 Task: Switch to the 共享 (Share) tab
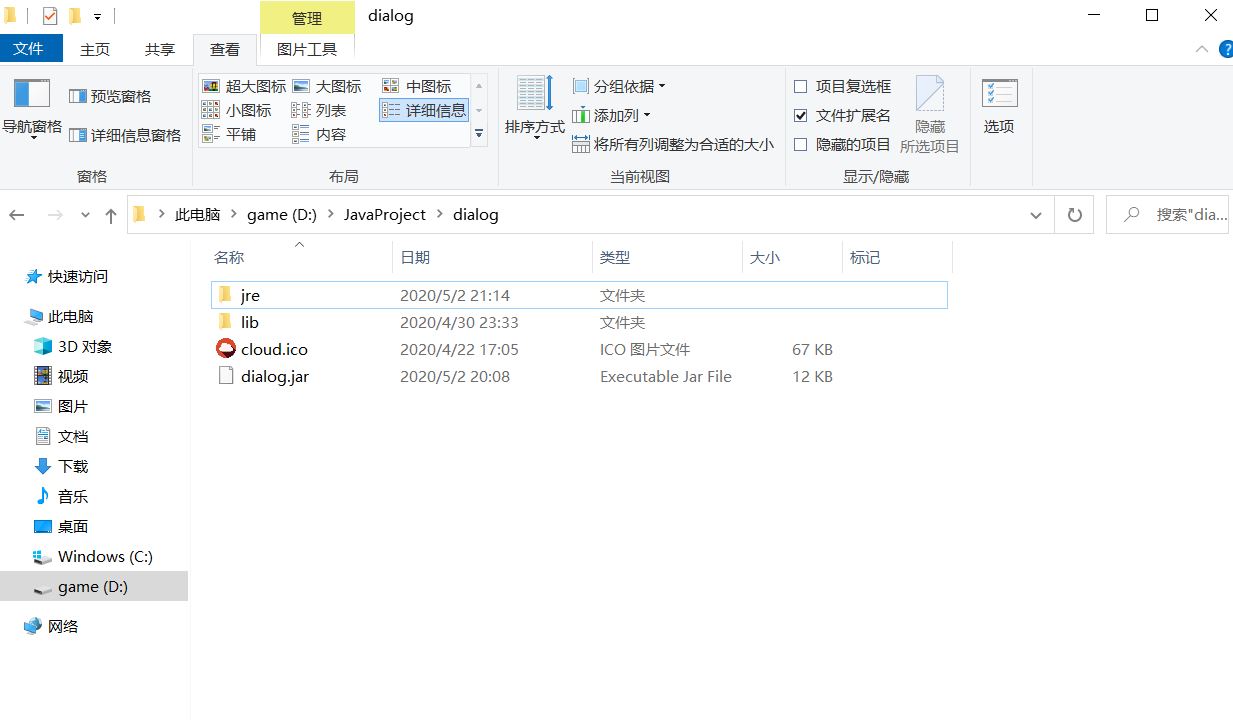160,49
